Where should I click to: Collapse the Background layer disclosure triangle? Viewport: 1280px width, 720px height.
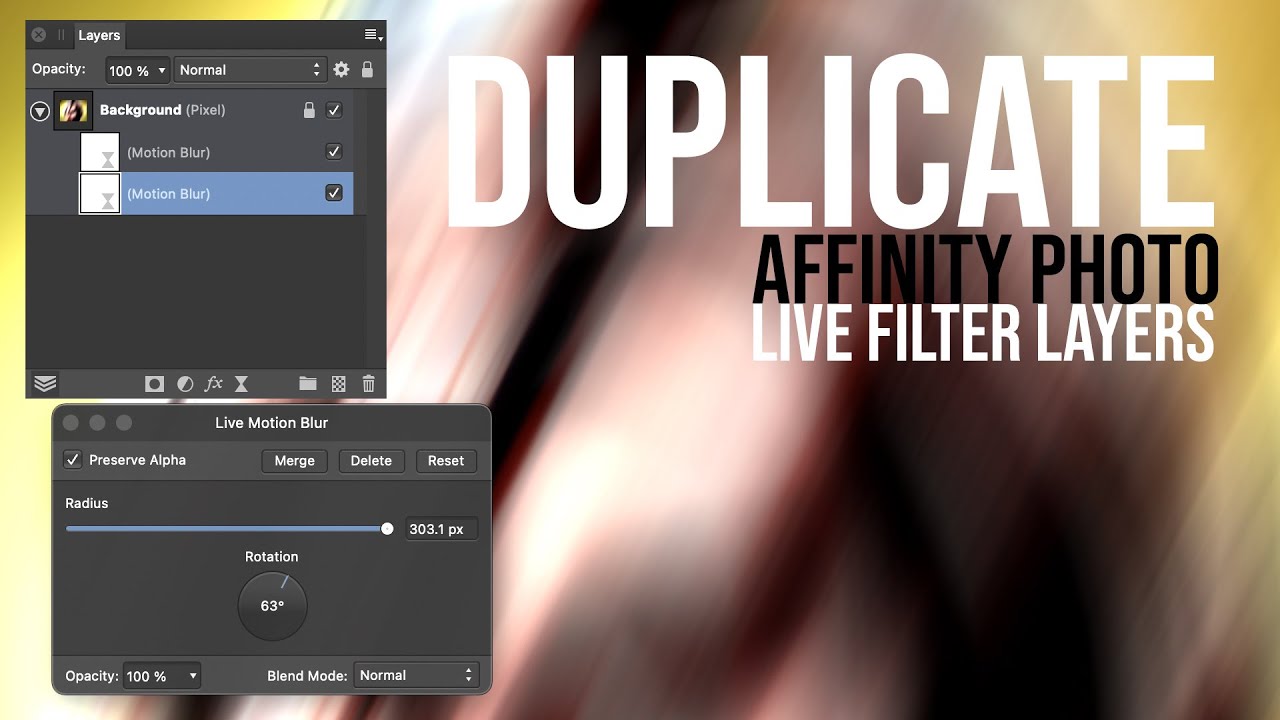tap(40, 111)
